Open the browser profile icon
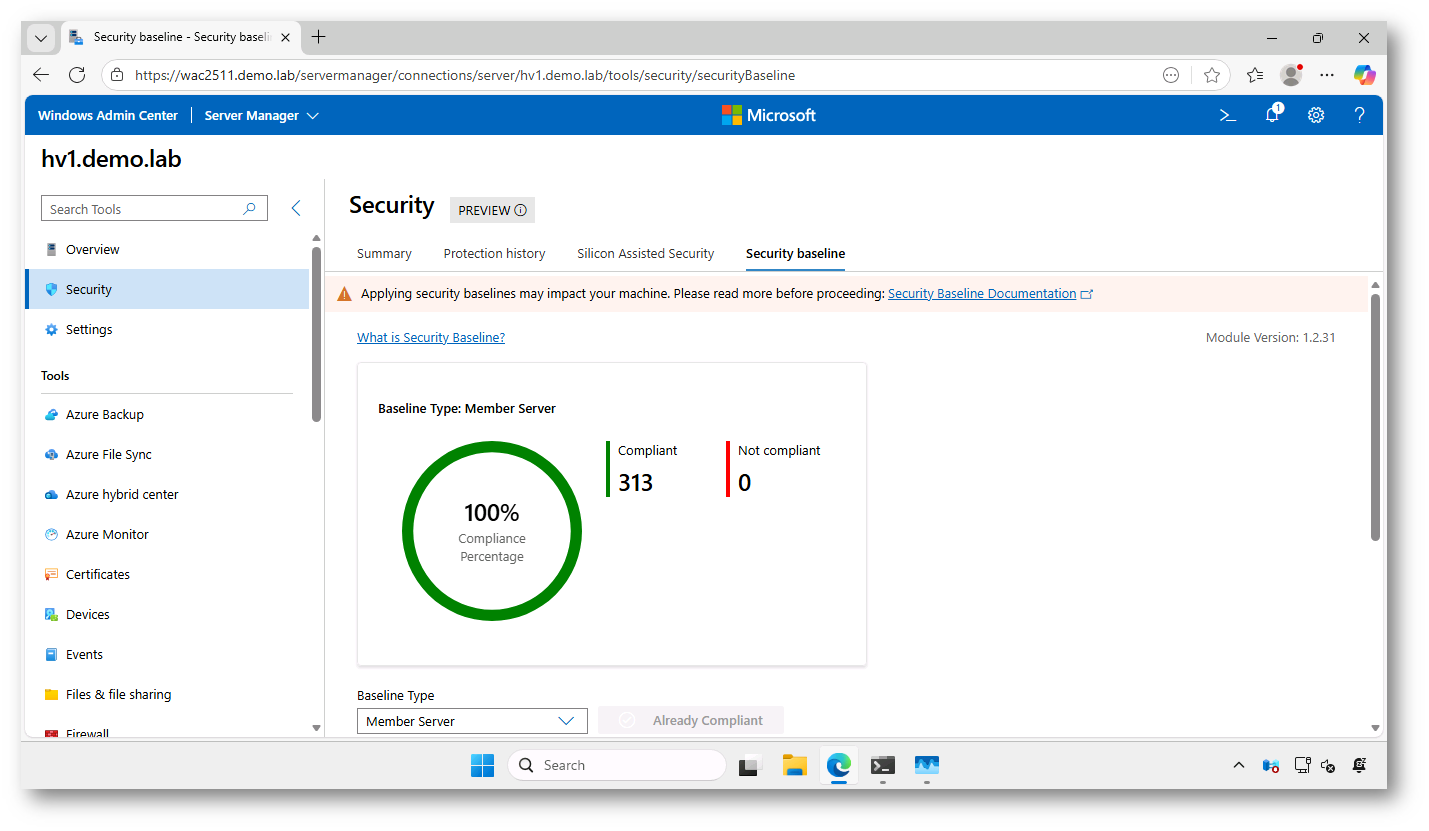 tap(1291, 75)
